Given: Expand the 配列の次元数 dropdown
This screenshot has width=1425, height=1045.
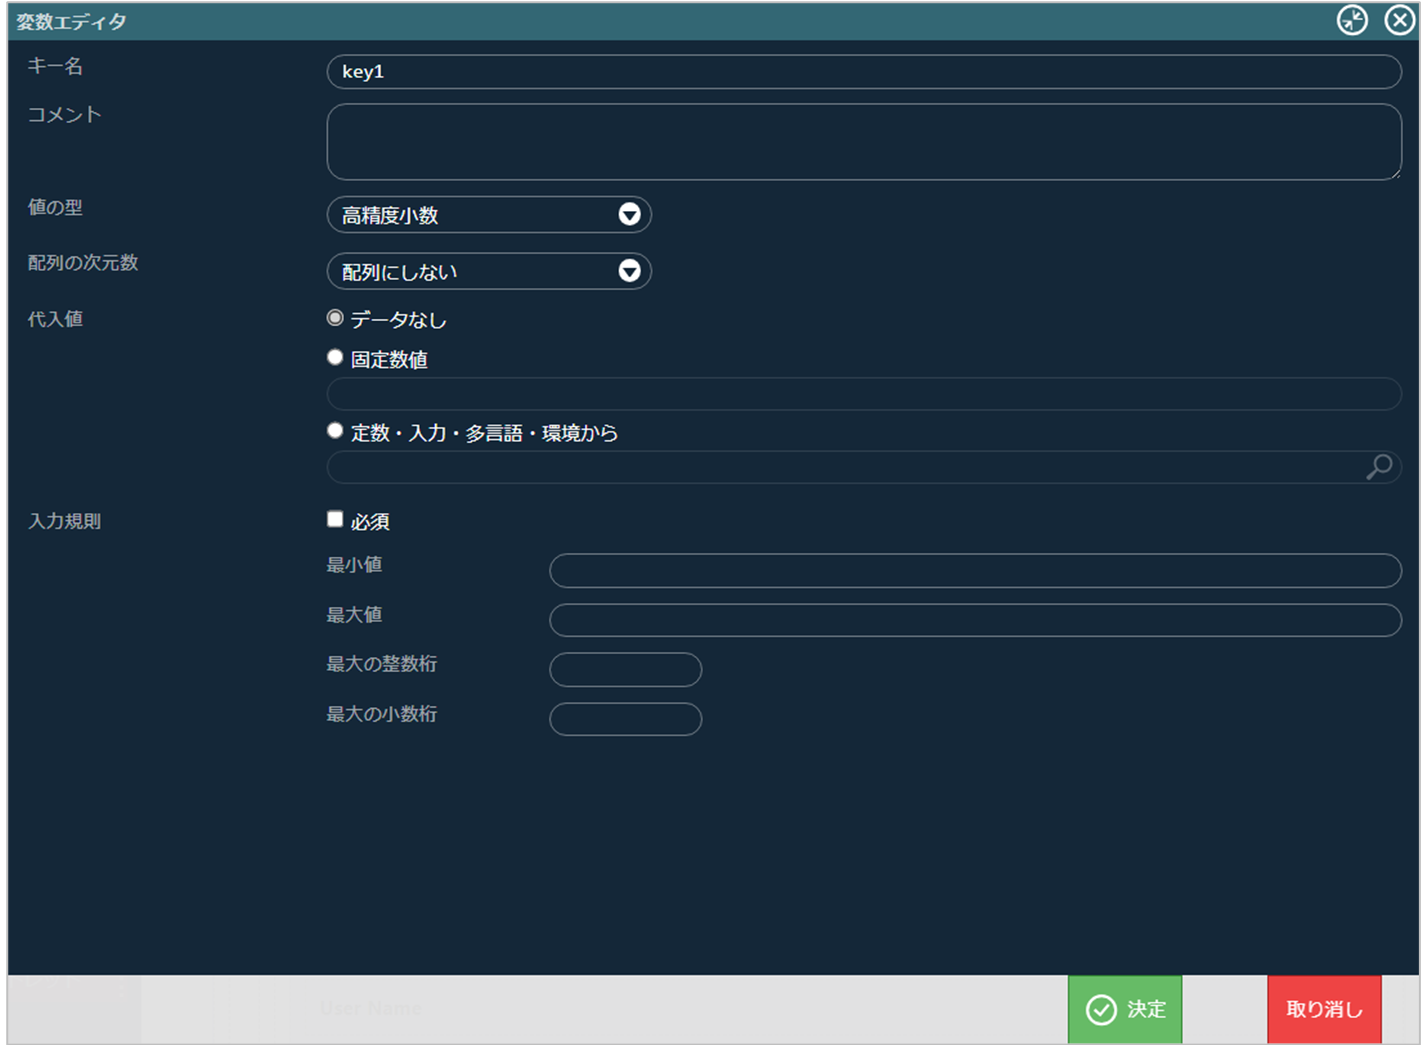Looking at the screenshot, I should coord(488,272).
